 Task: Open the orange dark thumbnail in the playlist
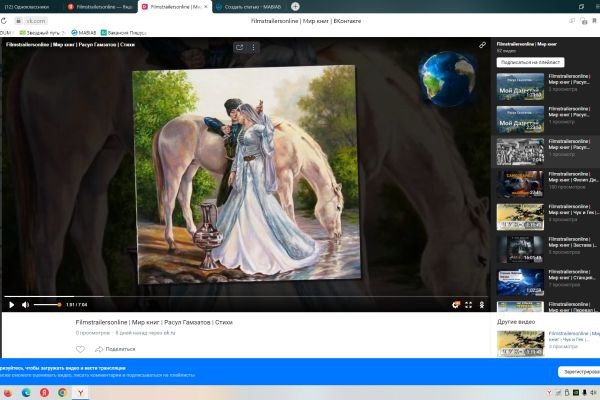pyautogui.click(x=520, y=184)
